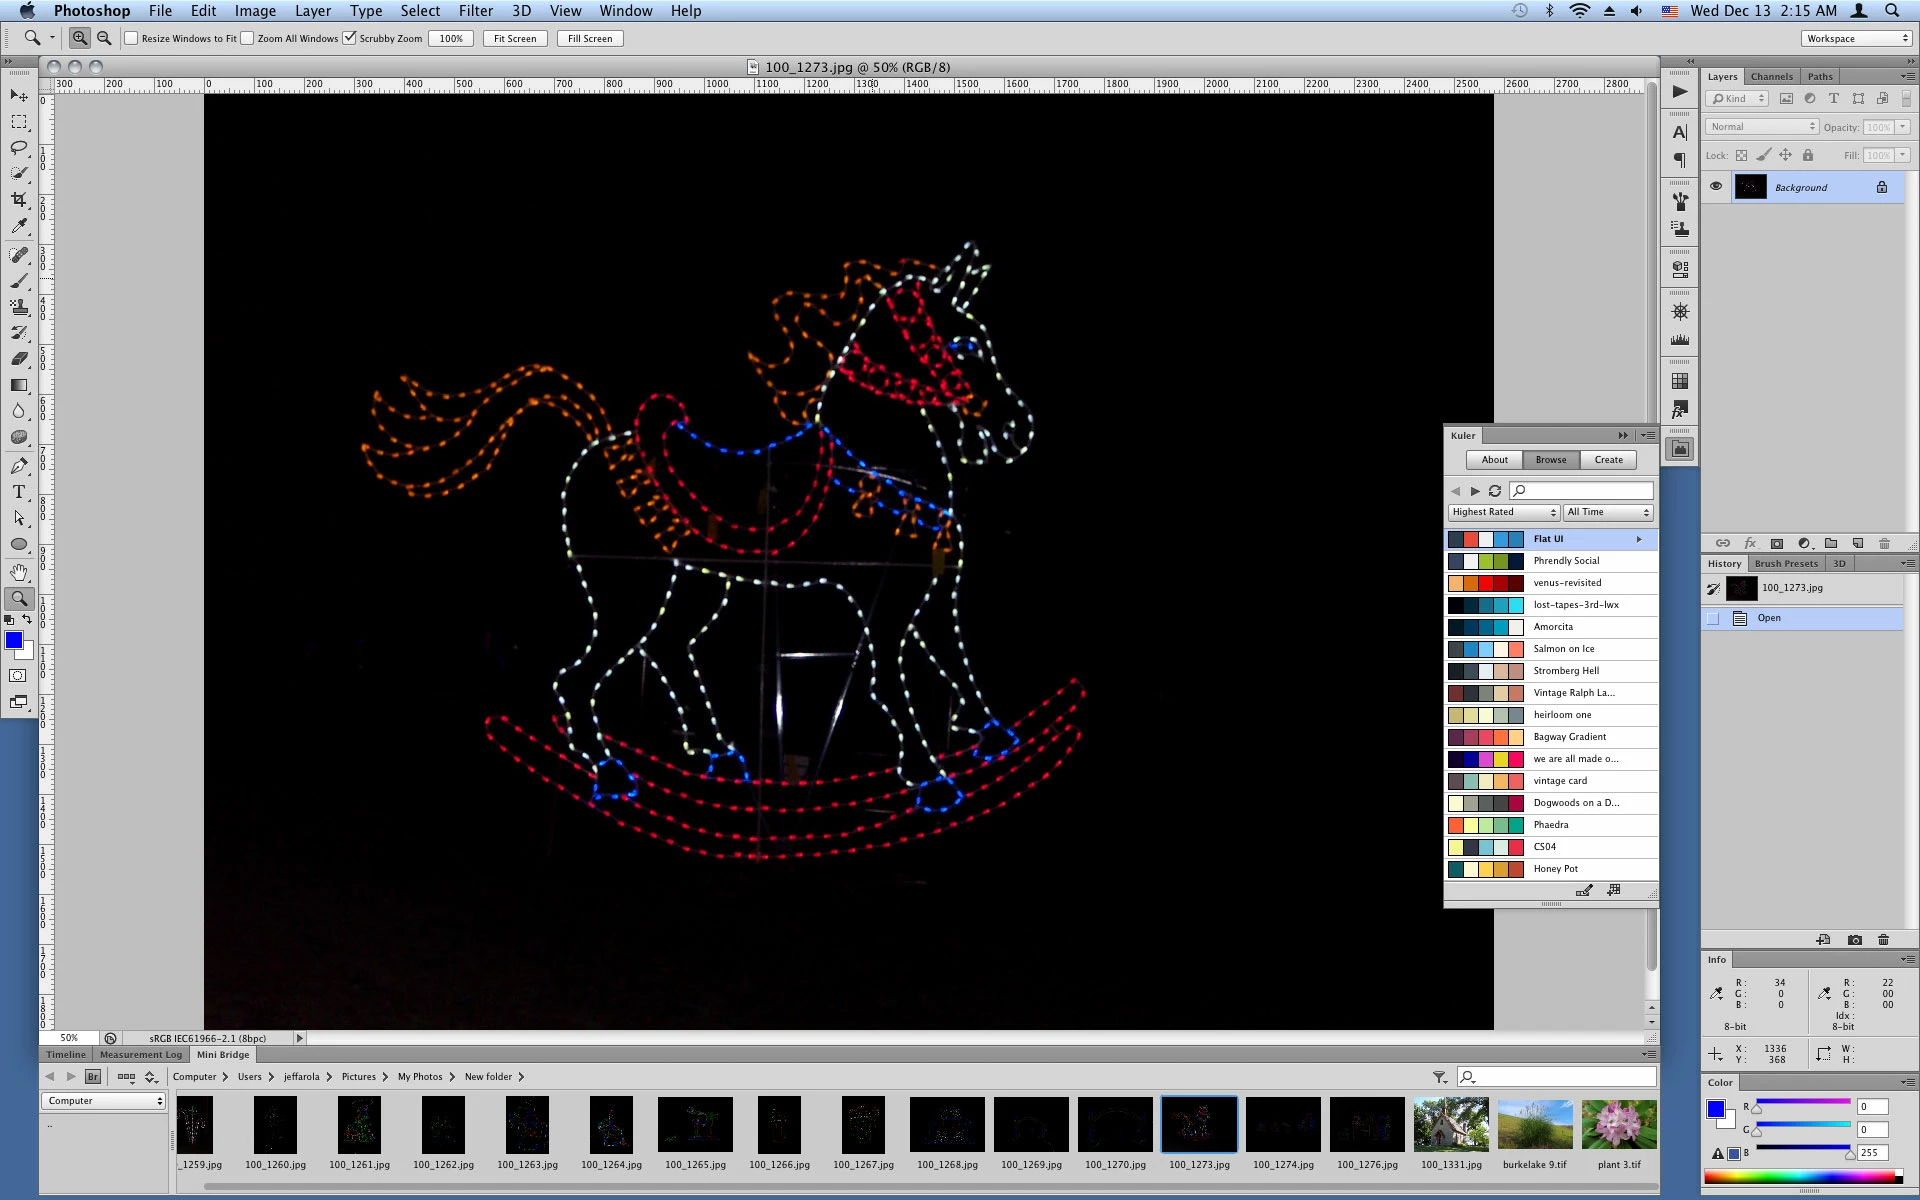Image resolution: width=1920 pixels, height=1200 pixels.
Task: Click the blue foreground color swatch
Action: pos(14,641)
